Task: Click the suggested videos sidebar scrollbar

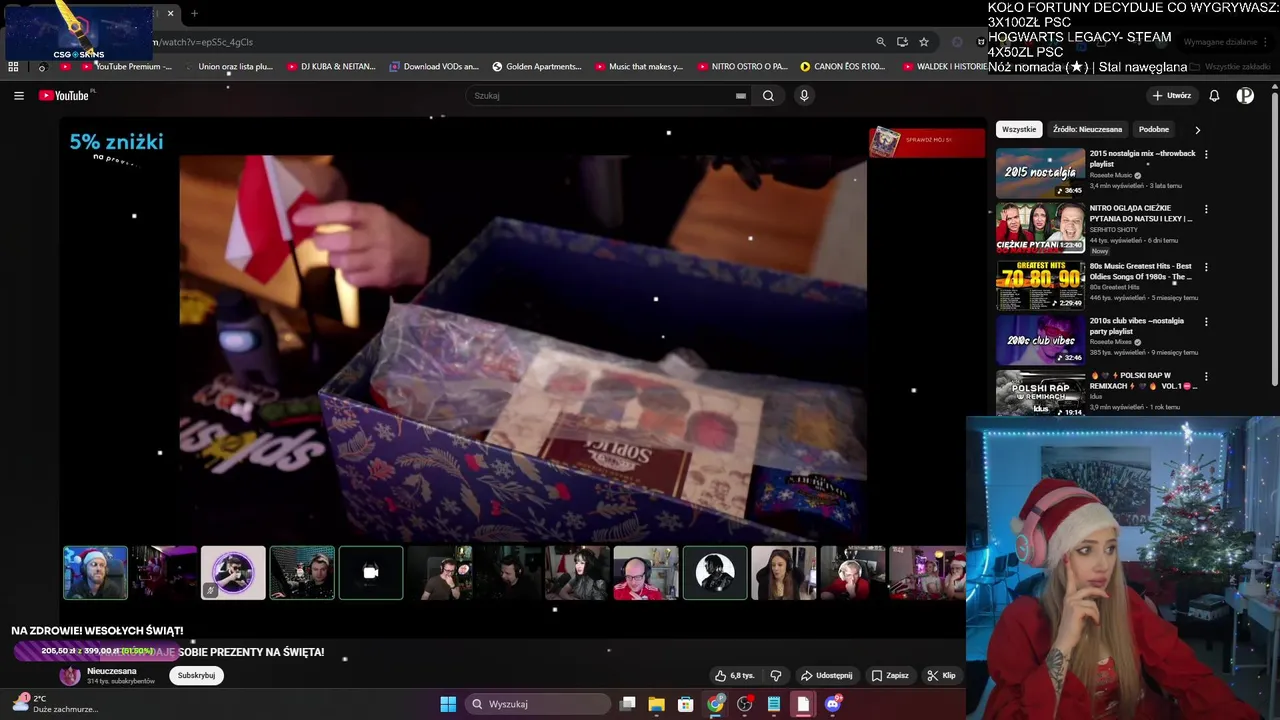Action: coord(1275,240)
